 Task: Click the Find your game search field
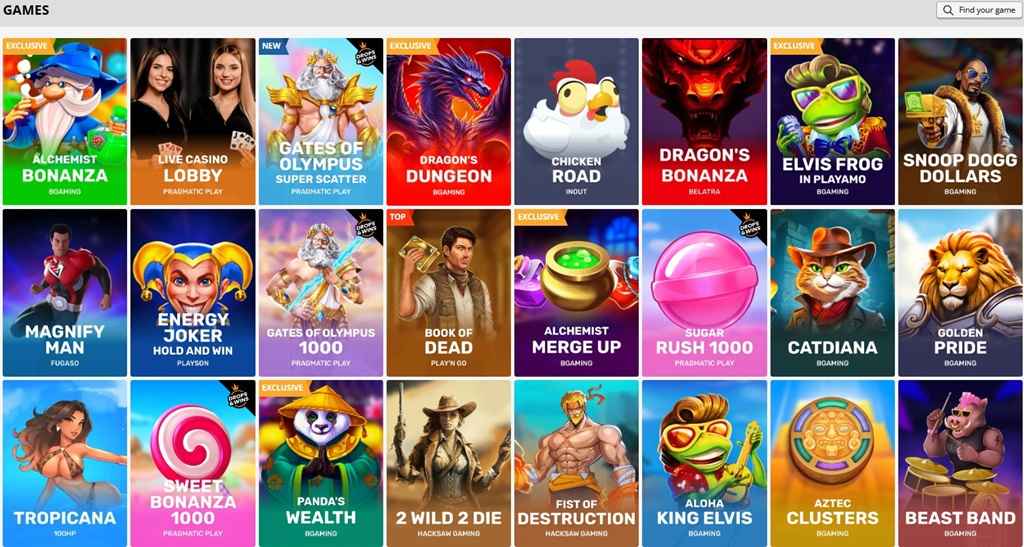978,10
